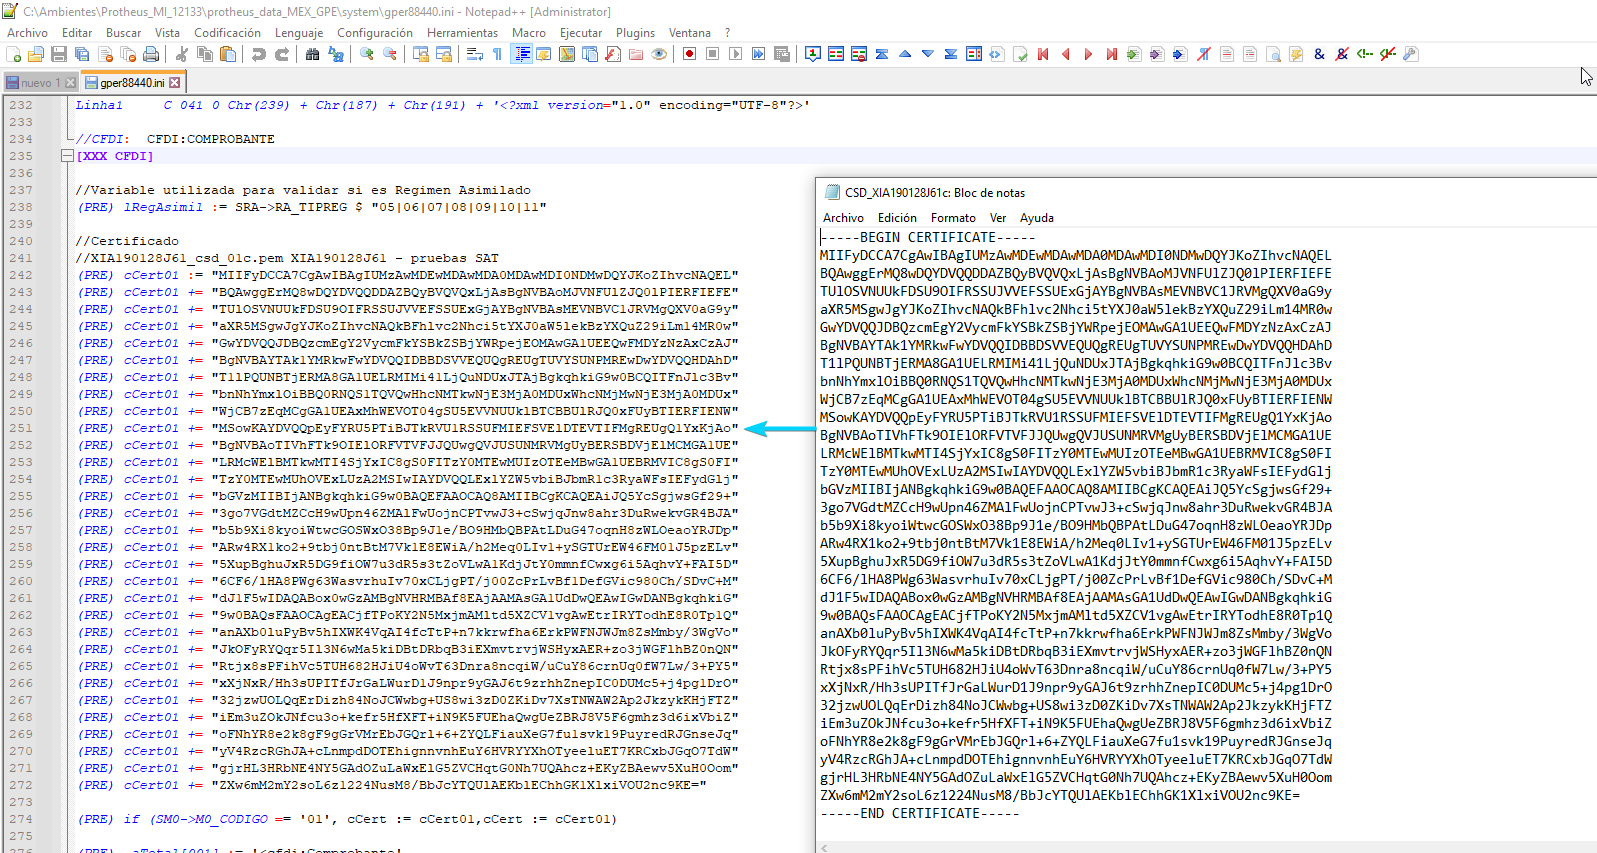Screen dimensions: 1597x853
Task: Collapse the [XXX CFDI] fold at line 235
Action: point(67,156)
